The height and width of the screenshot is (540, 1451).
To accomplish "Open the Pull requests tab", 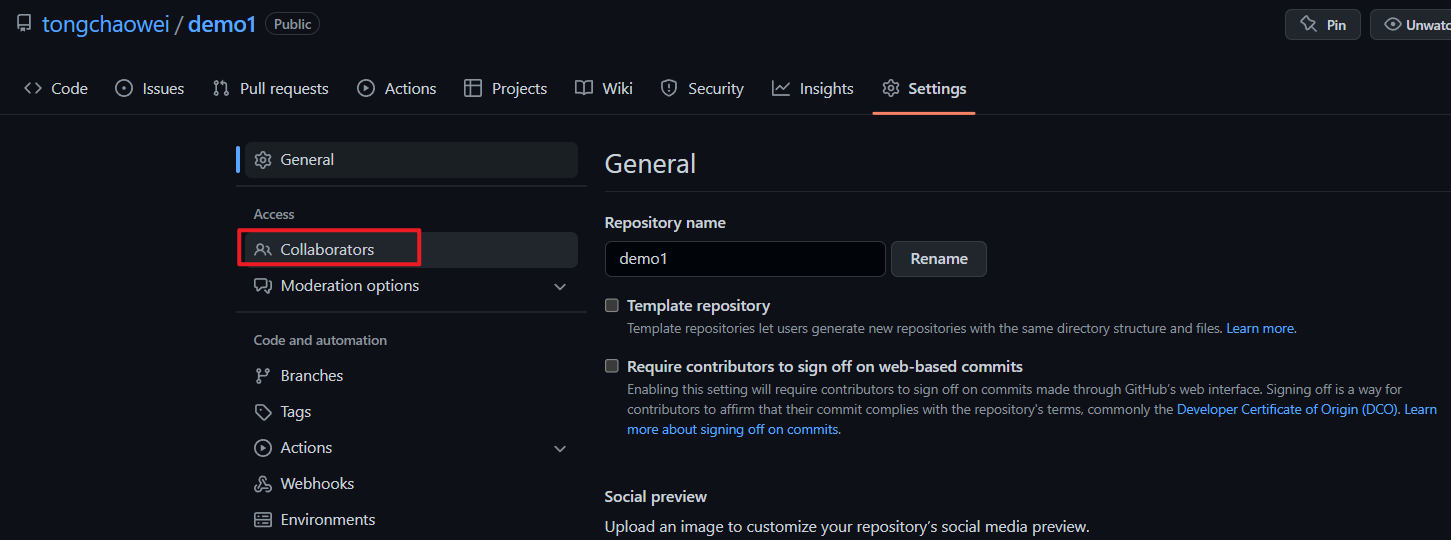I will tap(271, 89).
